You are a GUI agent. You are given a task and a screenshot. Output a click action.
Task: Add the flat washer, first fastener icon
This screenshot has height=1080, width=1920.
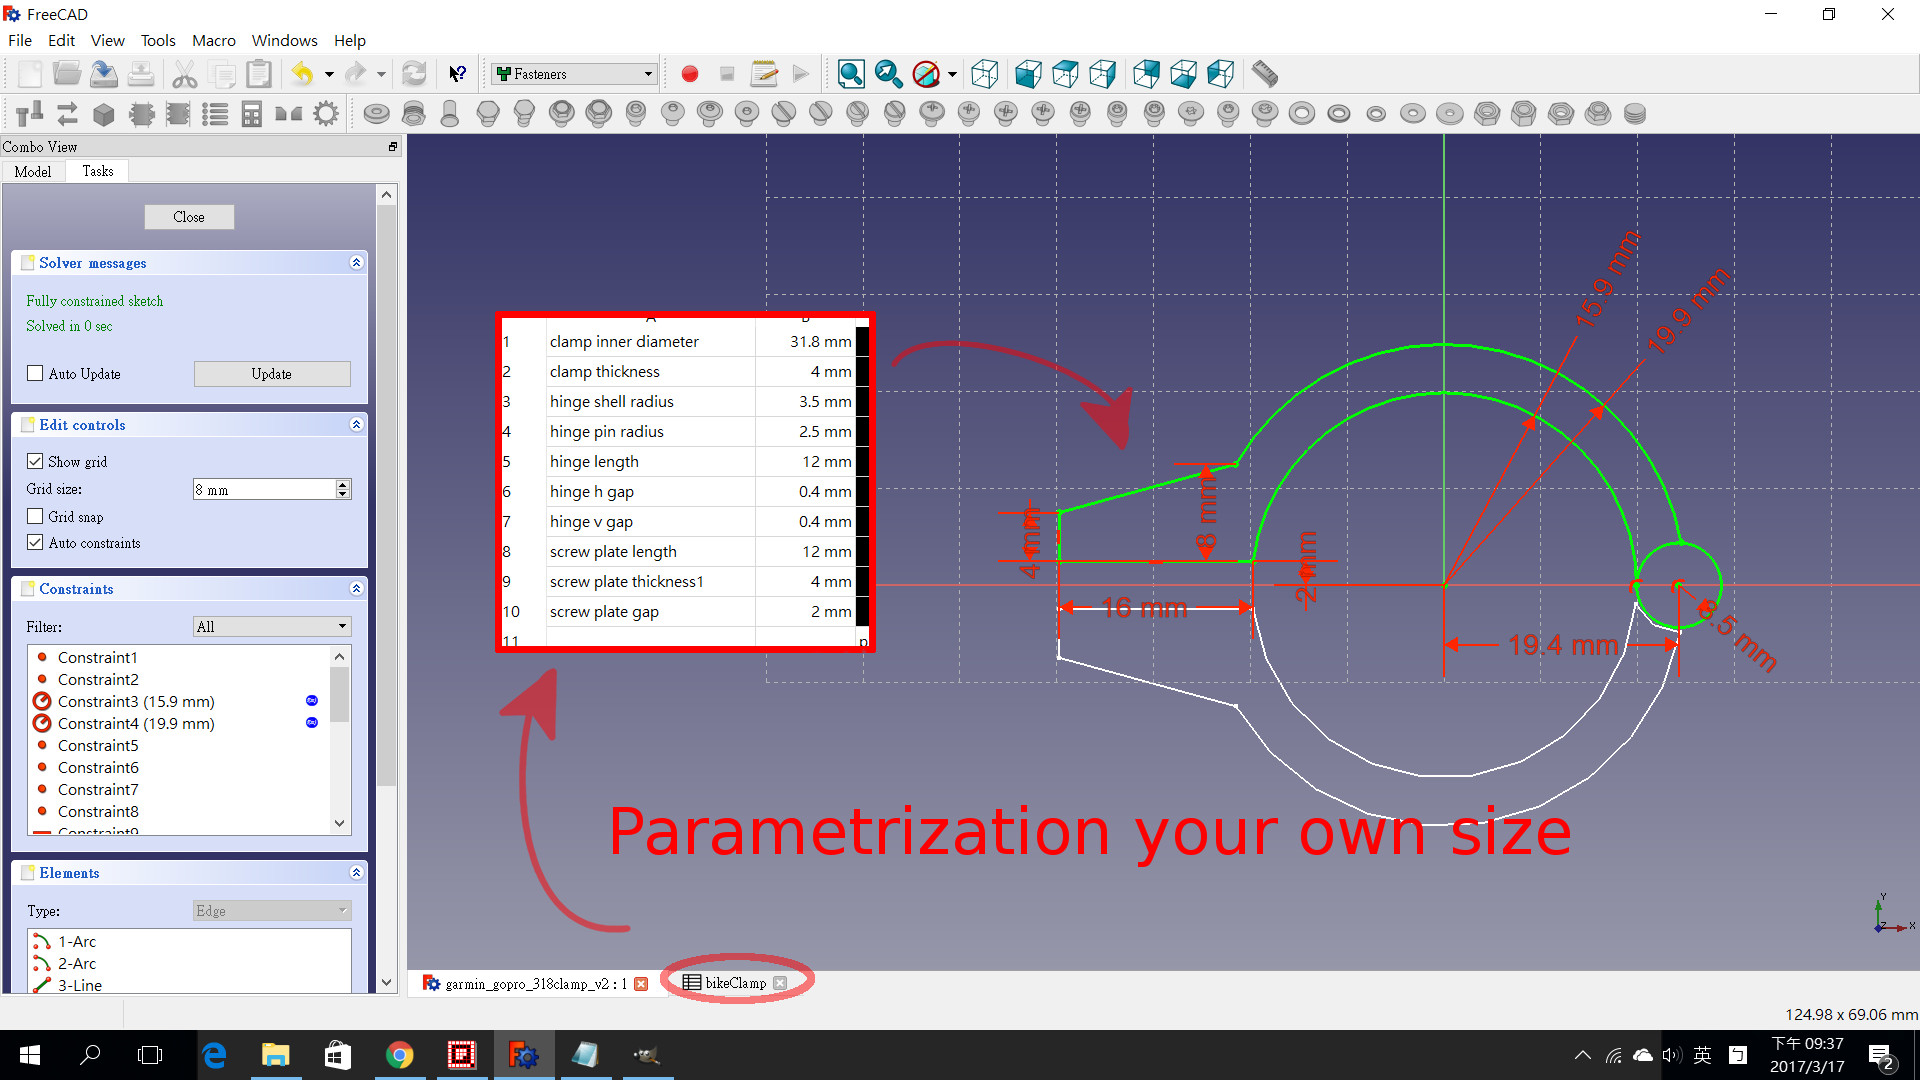tap(377, 114)
